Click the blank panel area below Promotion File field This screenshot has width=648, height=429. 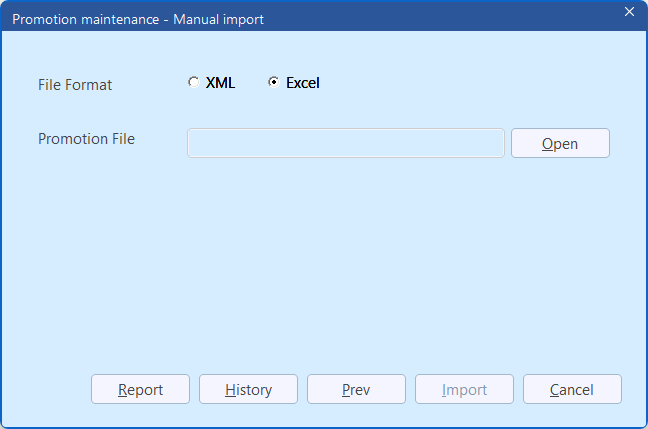(x=345, y=250)
